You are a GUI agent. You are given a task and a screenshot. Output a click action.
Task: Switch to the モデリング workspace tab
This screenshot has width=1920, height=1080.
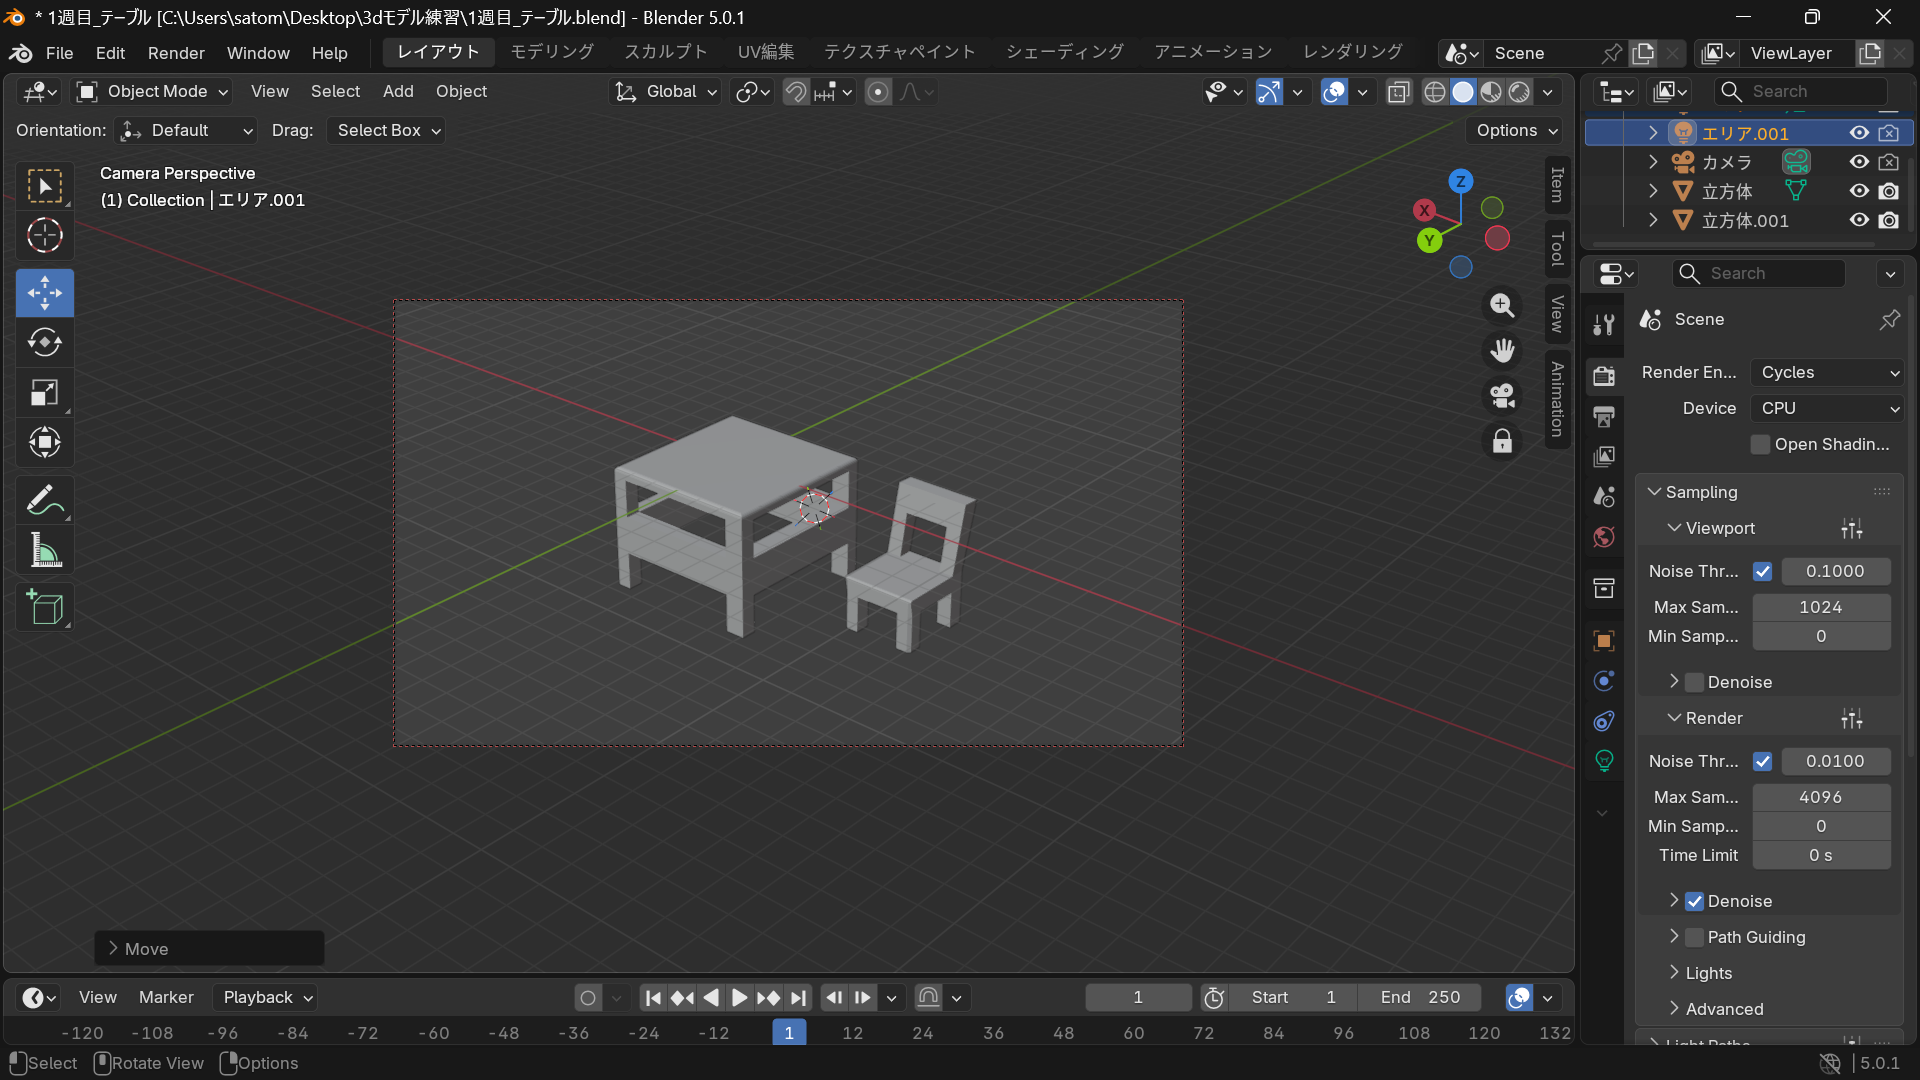point(552,52)
